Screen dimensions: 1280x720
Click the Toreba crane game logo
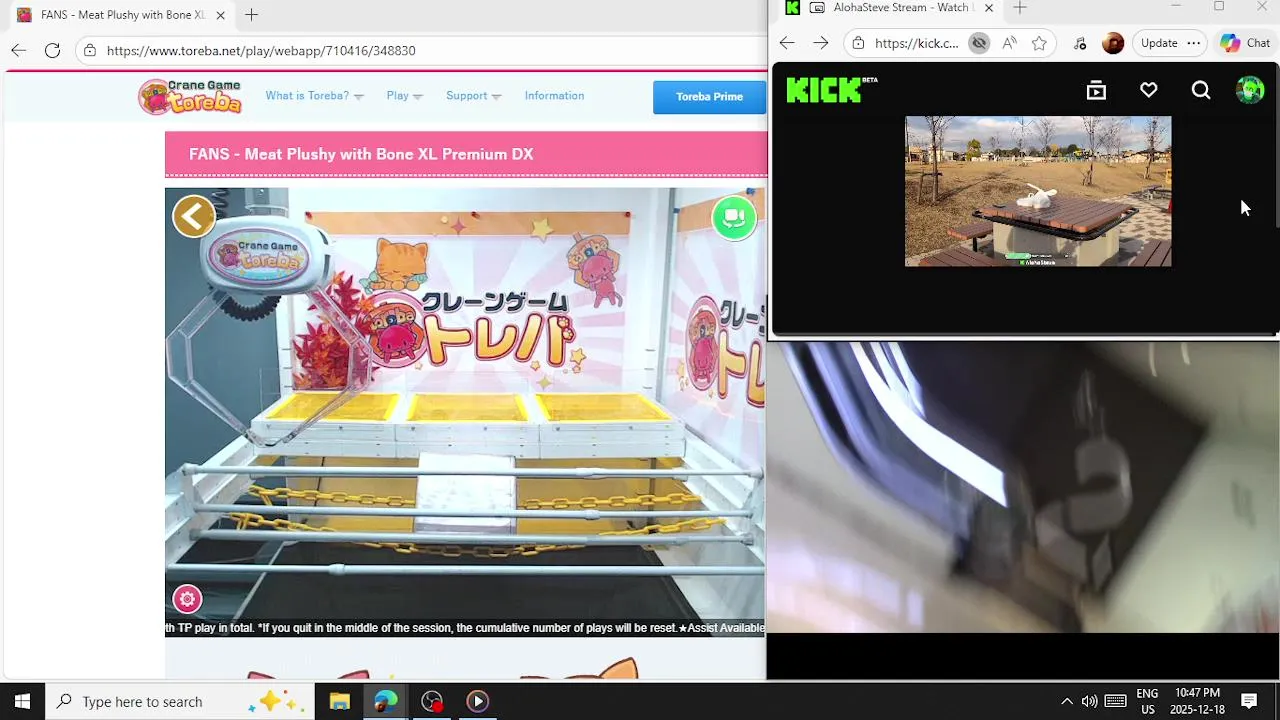[x=190, y=97]
